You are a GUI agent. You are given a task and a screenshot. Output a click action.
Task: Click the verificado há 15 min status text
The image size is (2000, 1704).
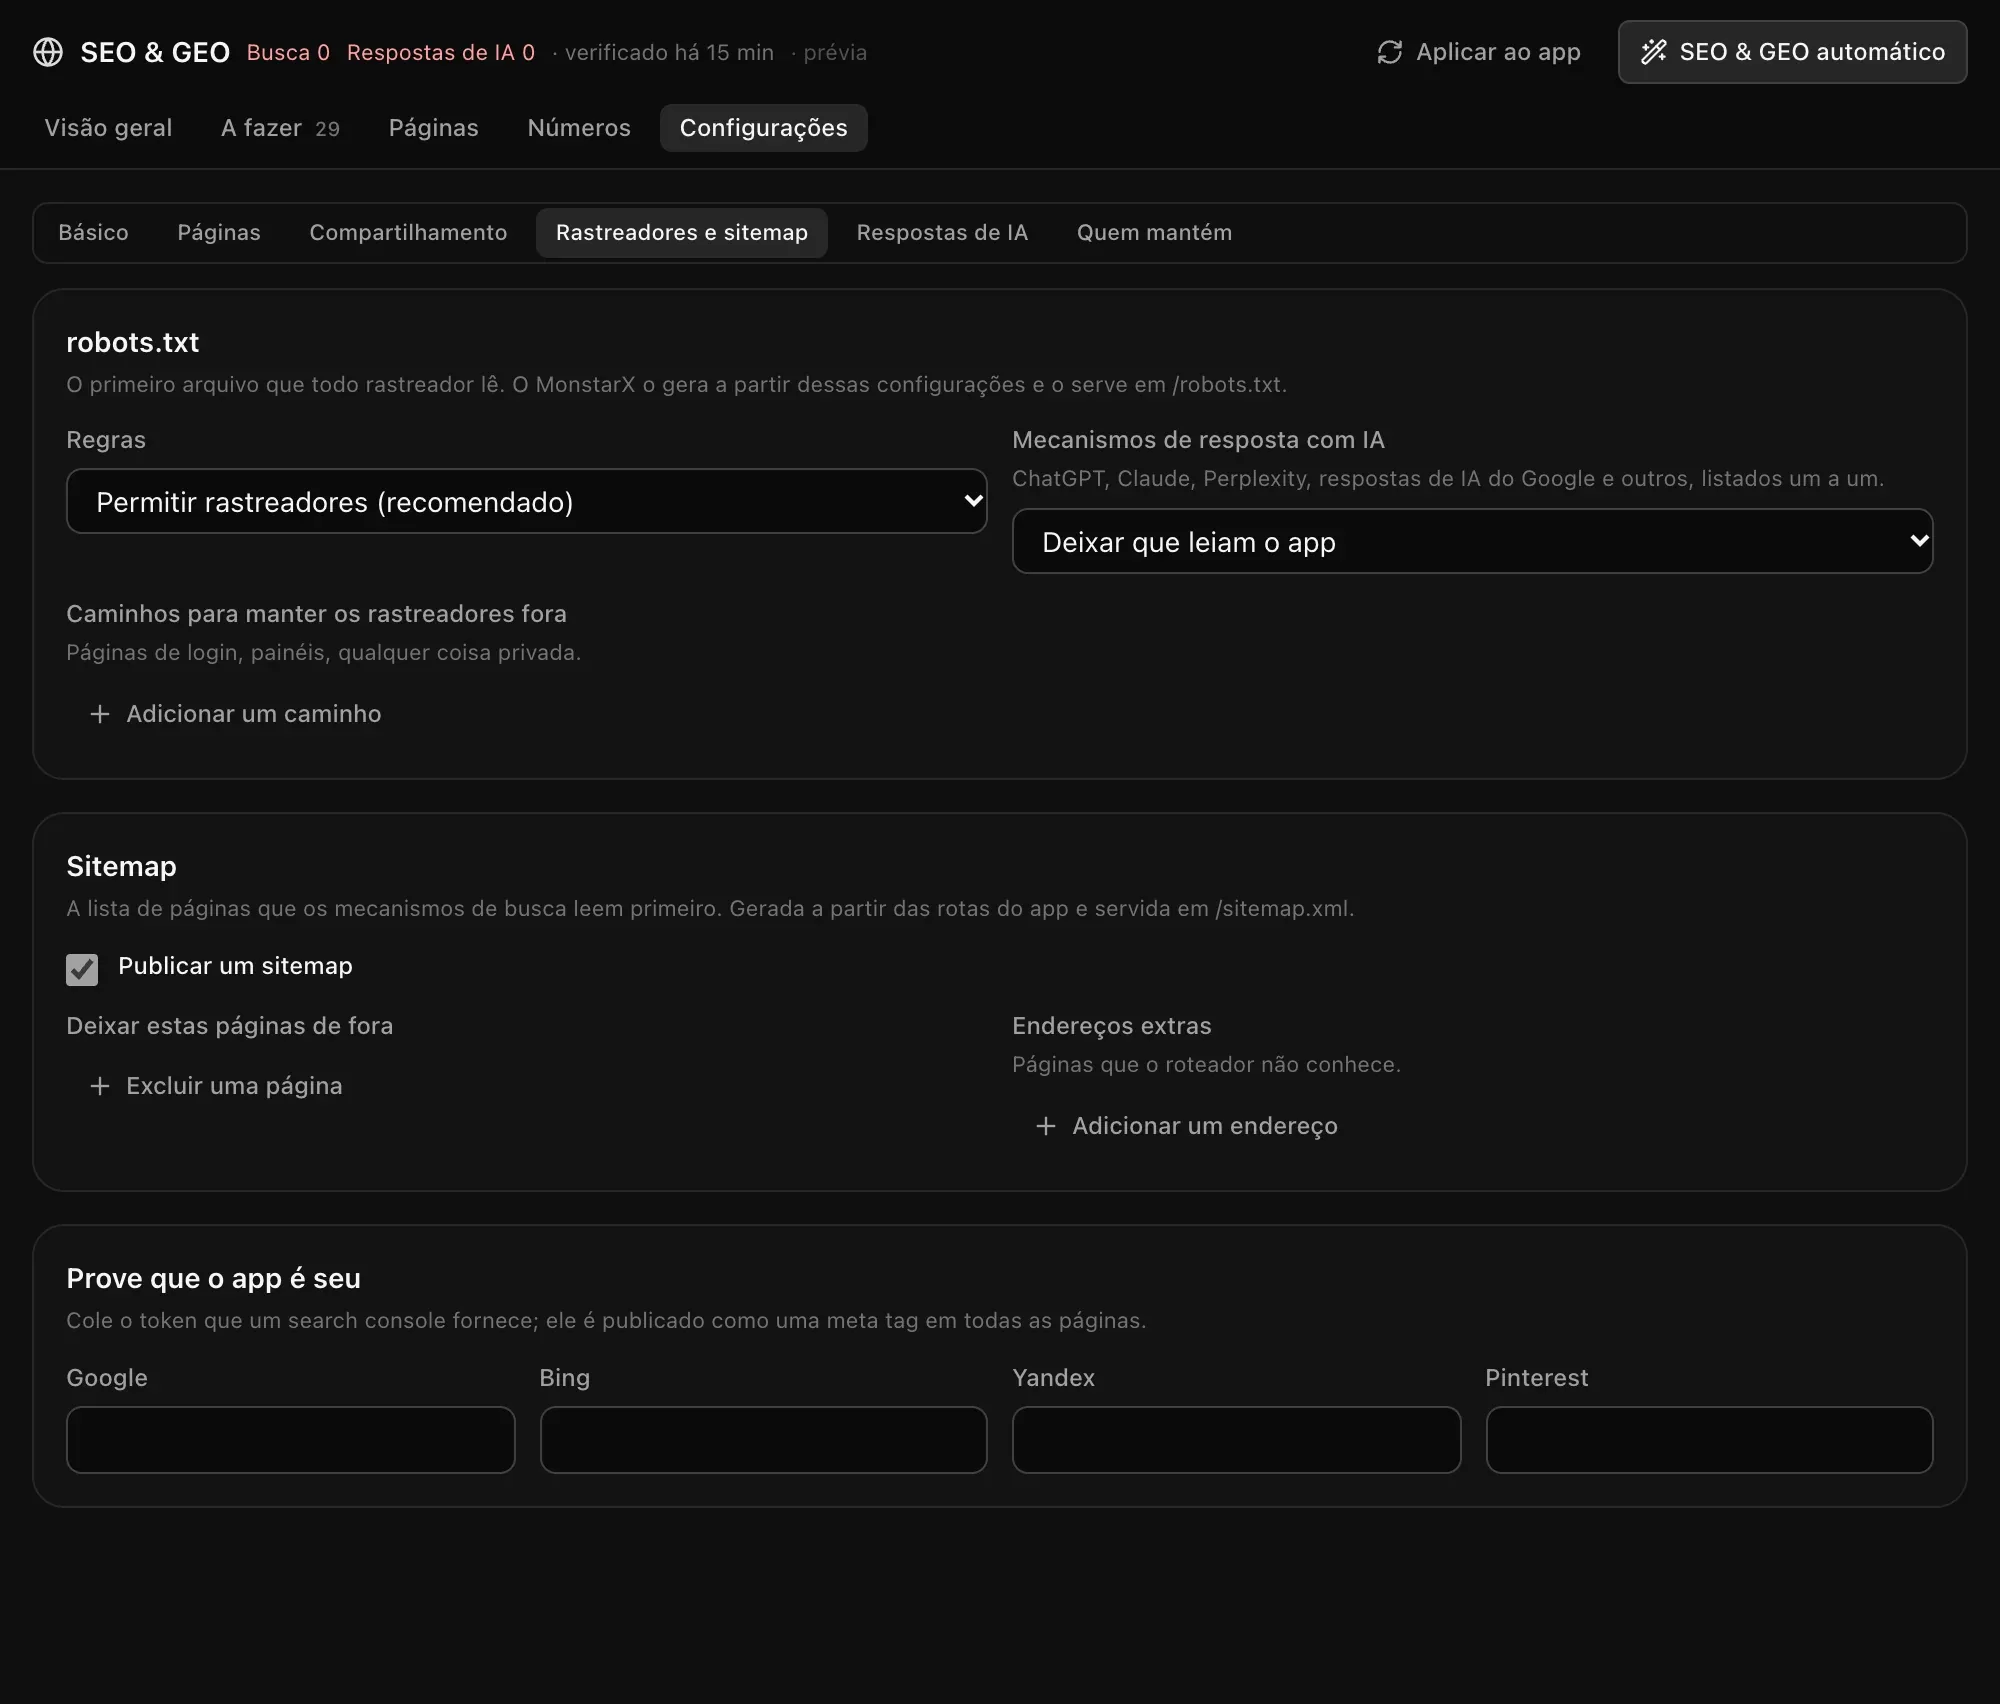point(669,53)
